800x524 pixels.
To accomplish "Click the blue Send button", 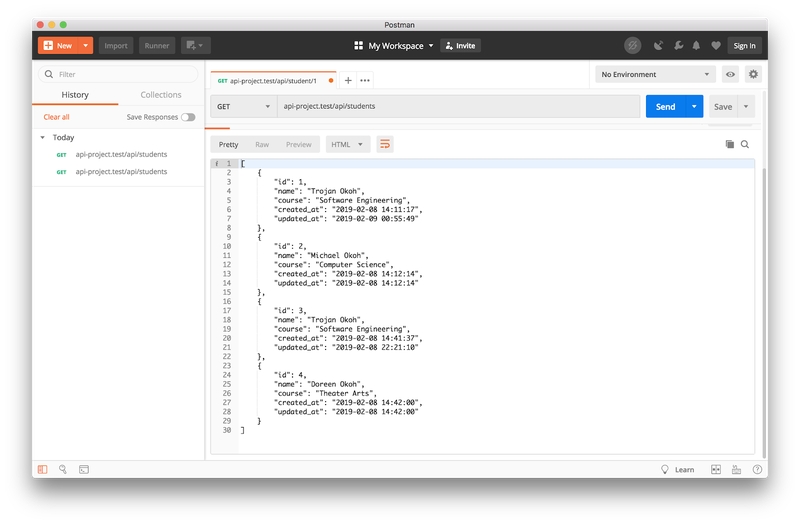I will tap(665, 106).
